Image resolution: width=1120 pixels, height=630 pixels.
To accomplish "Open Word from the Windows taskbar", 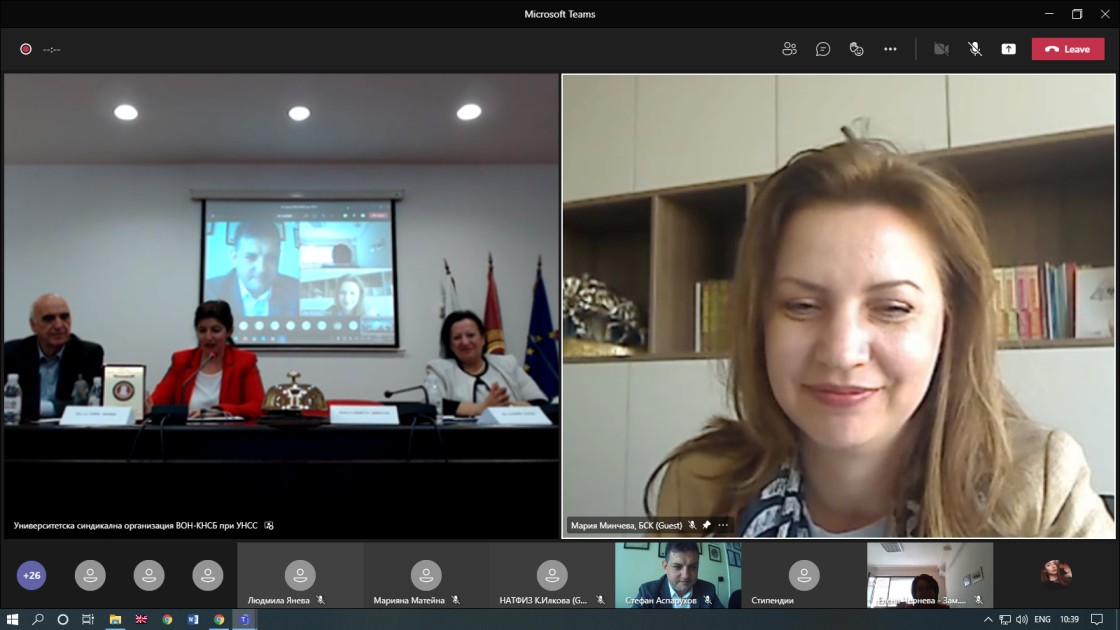I will [x=193, y=620].
